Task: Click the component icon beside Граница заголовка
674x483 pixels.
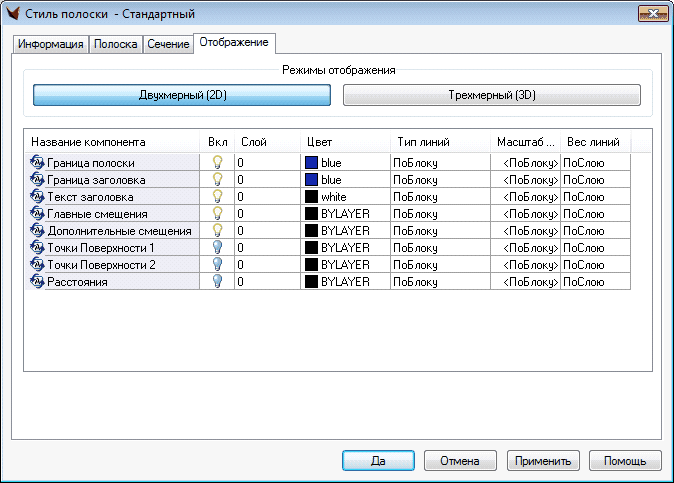Action: 37,180
